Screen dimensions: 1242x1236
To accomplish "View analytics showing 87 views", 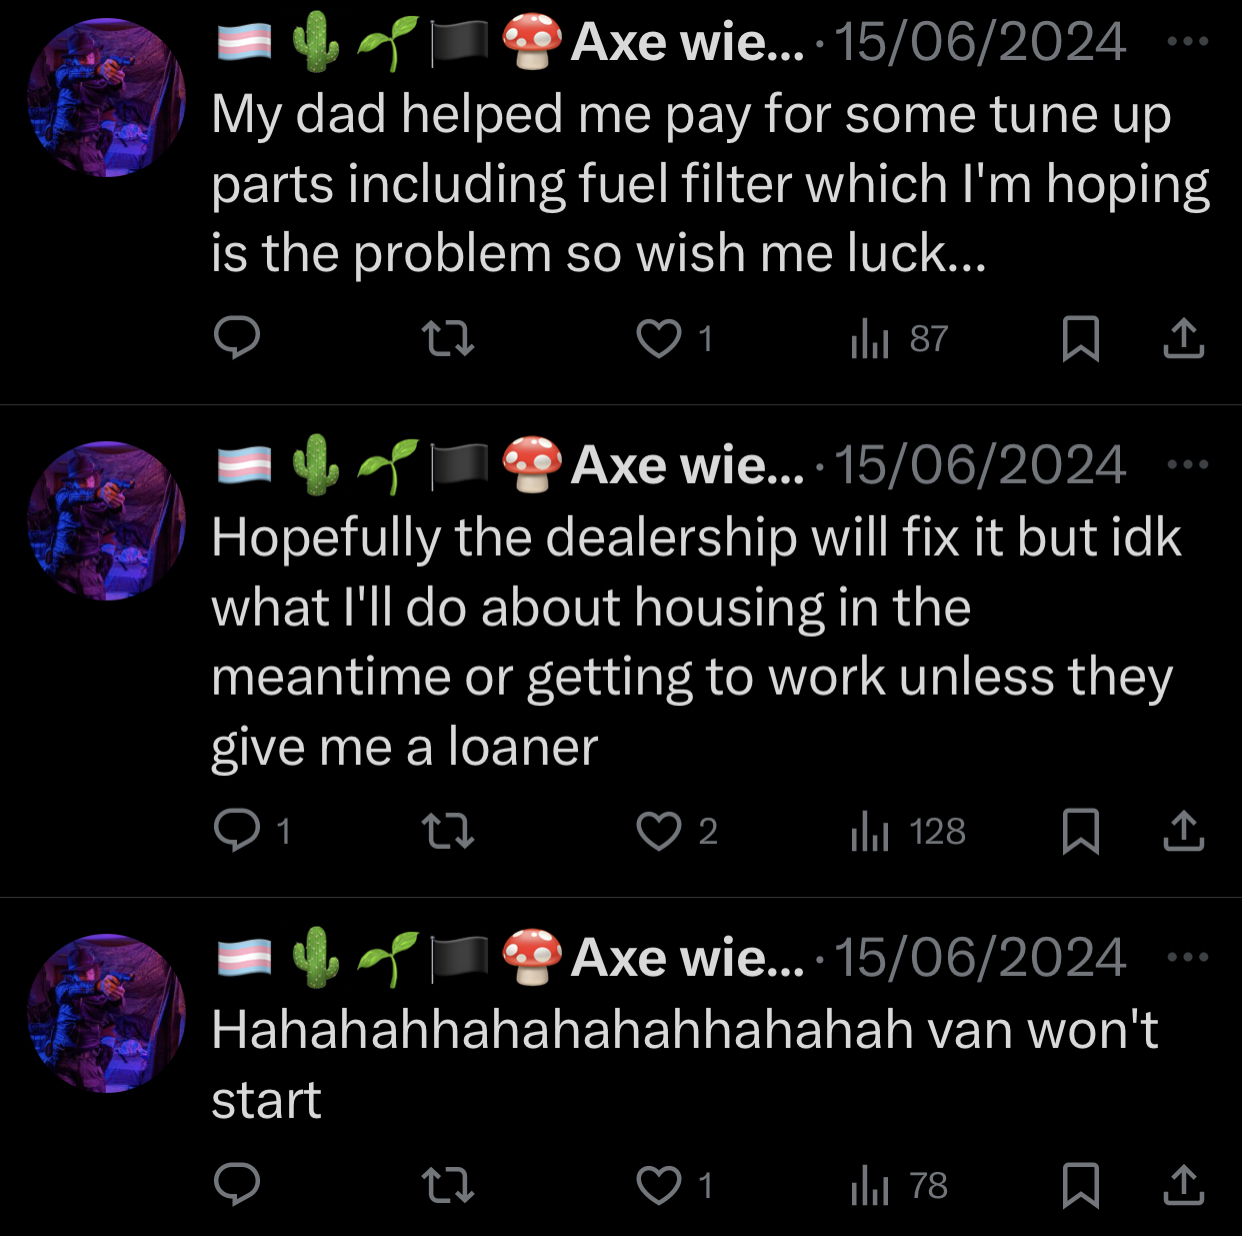I will pyautogui.click(x=898, y=338).
